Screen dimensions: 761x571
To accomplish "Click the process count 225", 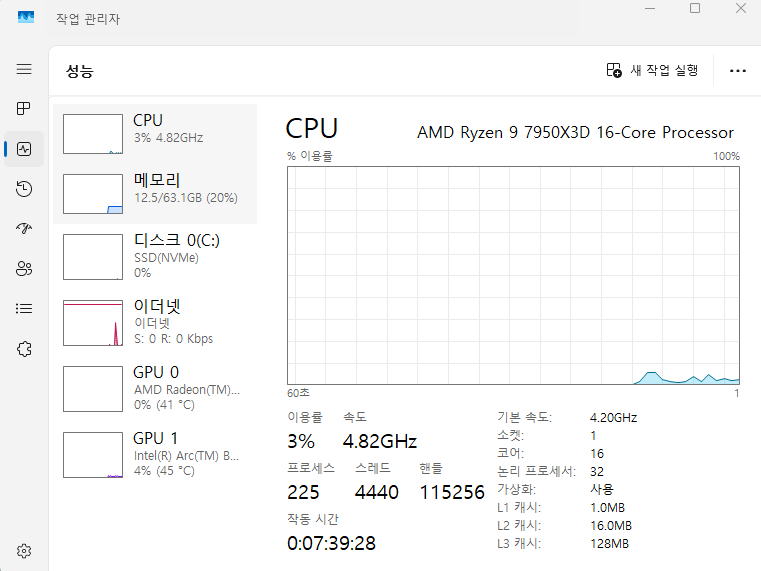I will [303, 492].
